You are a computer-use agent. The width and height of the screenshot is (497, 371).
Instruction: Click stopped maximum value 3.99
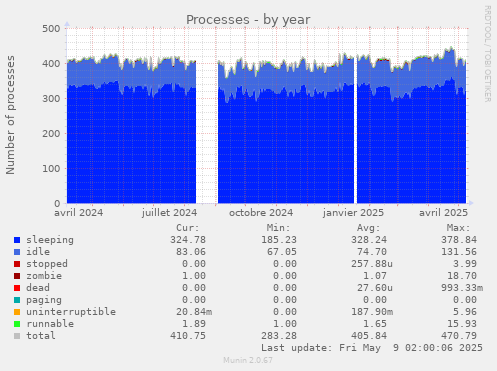coord(465,264)
